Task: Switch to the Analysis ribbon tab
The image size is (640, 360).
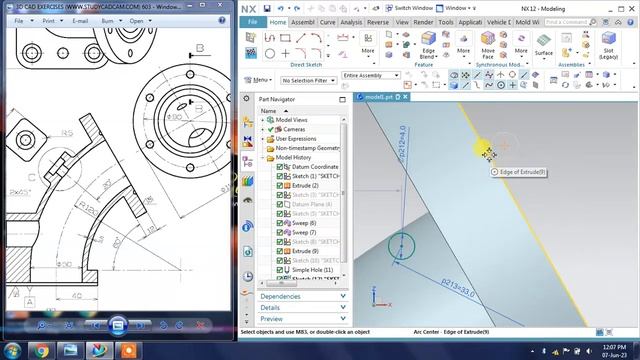Action: click(351, 22)
